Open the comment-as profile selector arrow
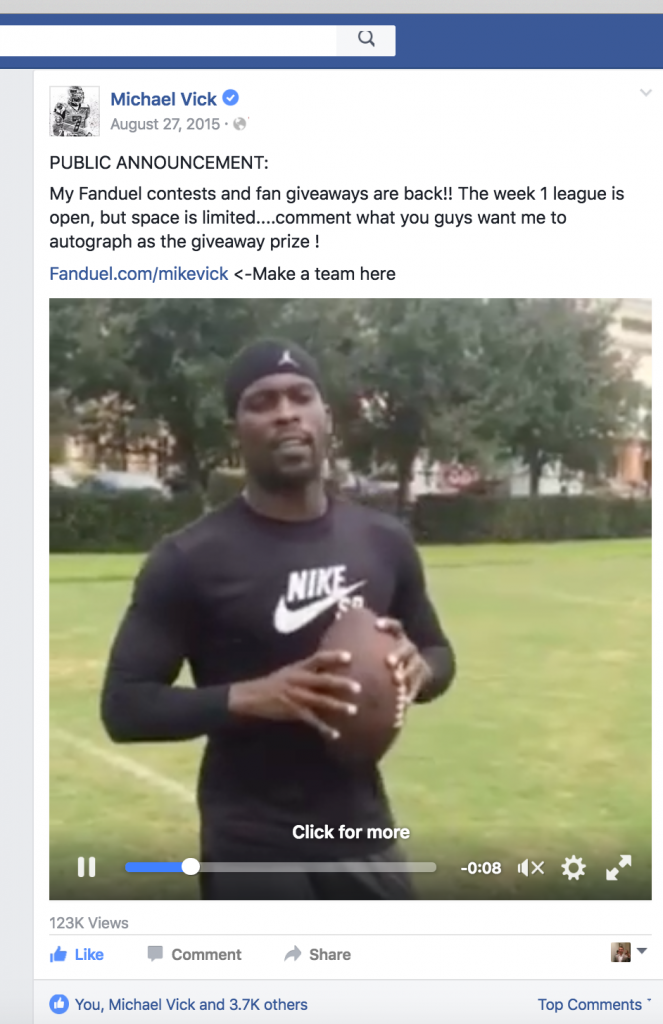Screen dimensions: 663x1024 641,952
